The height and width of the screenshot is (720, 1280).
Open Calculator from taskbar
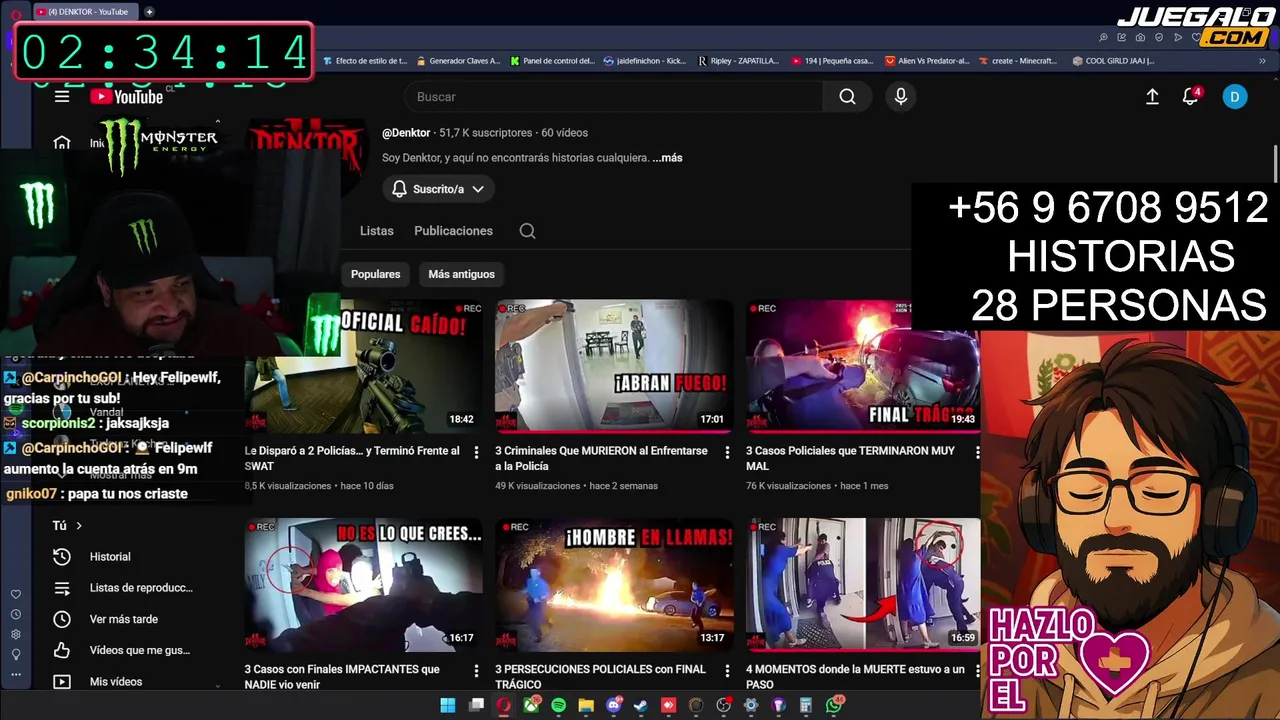pos(806,705)
